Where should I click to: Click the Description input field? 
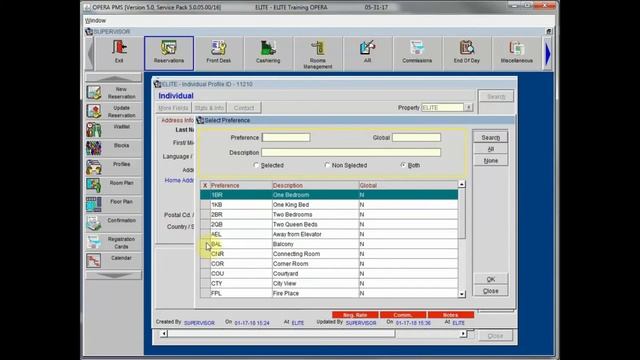[x=351, y=153]
